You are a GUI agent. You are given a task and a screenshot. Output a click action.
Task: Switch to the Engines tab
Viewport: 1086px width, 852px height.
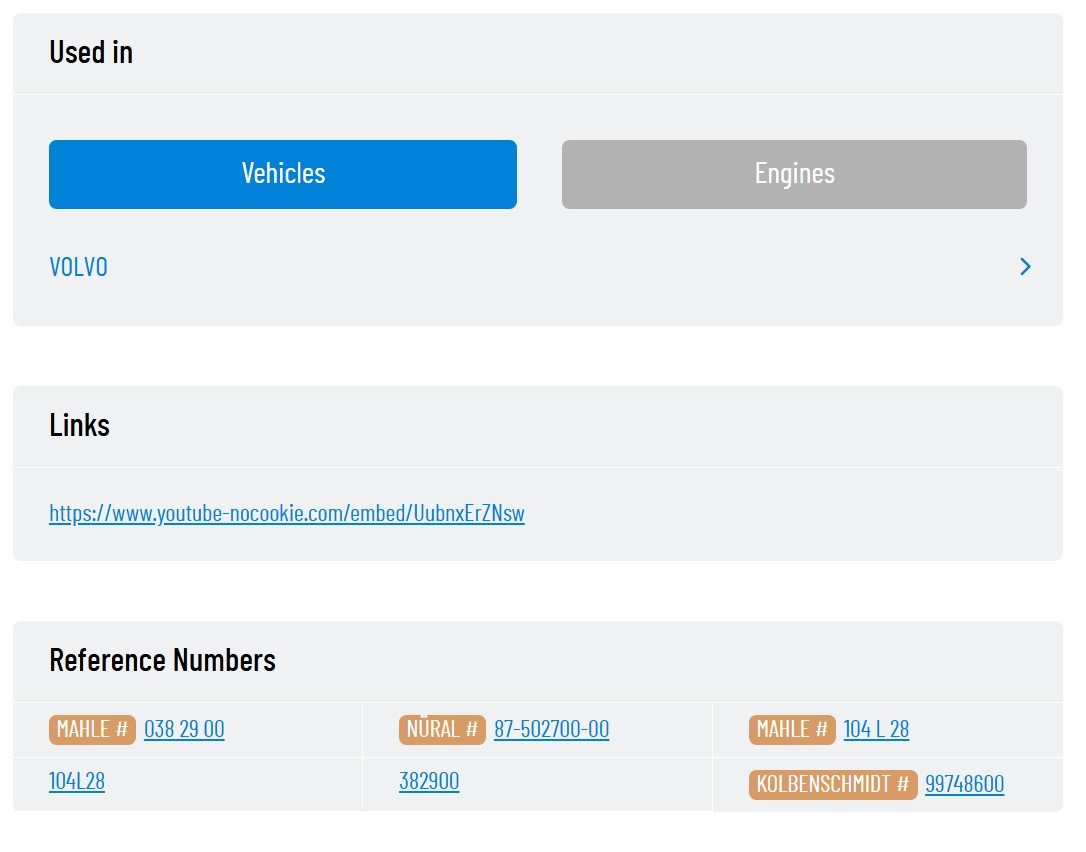tap(794, 174)
